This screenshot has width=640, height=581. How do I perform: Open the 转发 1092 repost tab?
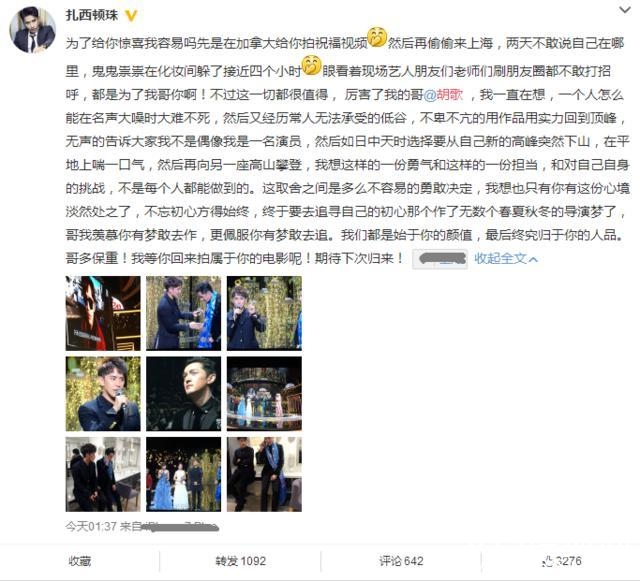pos(241,561)
